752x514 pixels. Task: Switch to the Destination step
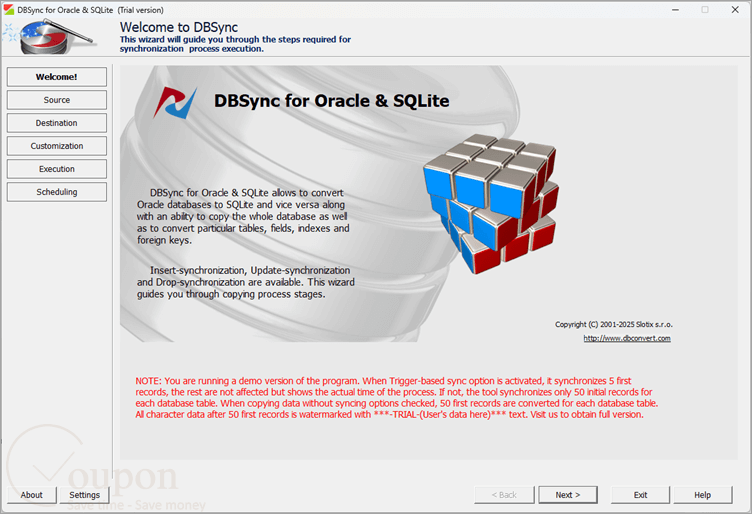coord(57,123)
